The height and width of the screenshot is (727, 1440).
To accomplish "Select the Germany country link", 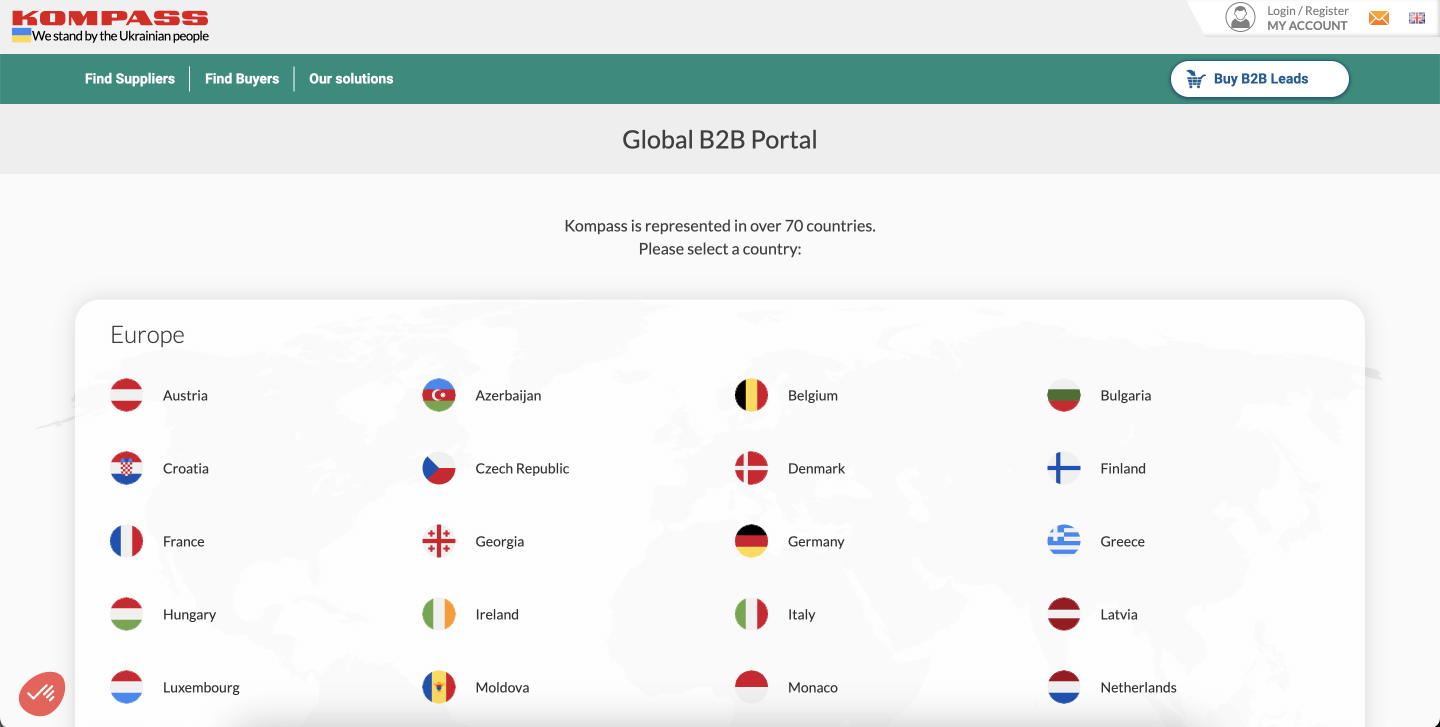I will [x=816, y=541].
